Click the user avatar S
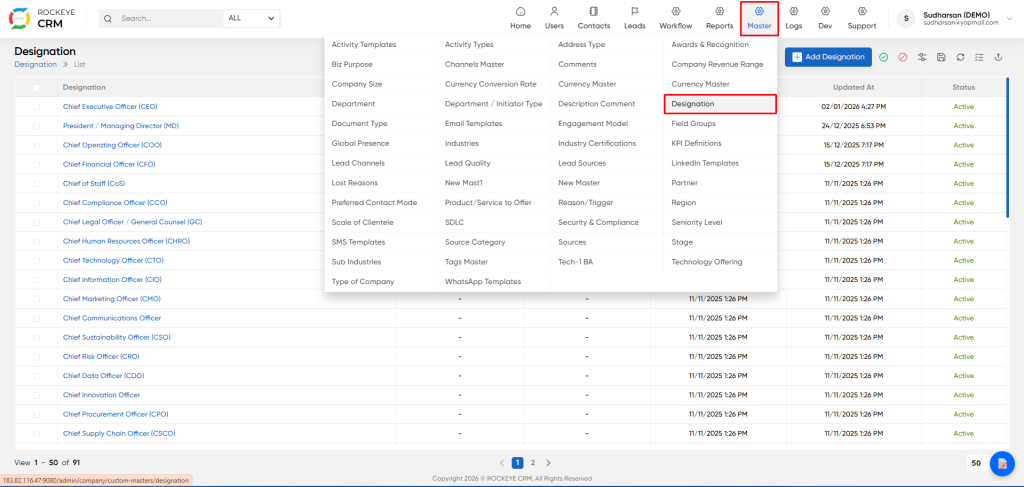 pyautogui.click(x=905, y=18)
